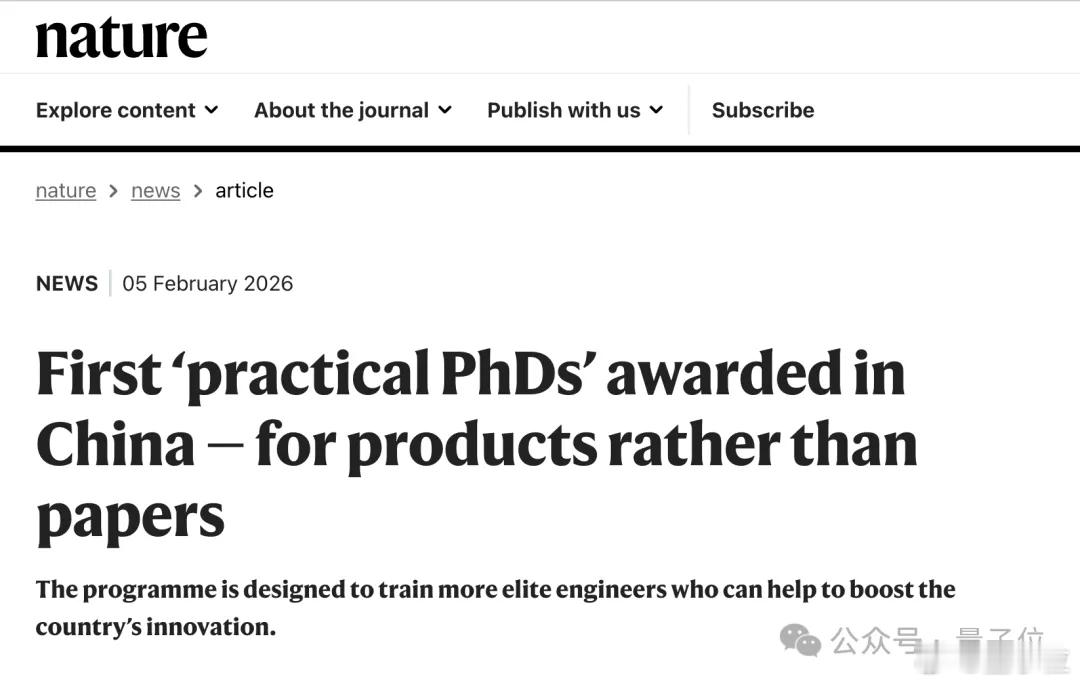Click the nature logo at top
This screenshot has height=685, width=1080.
coord(121,37)
